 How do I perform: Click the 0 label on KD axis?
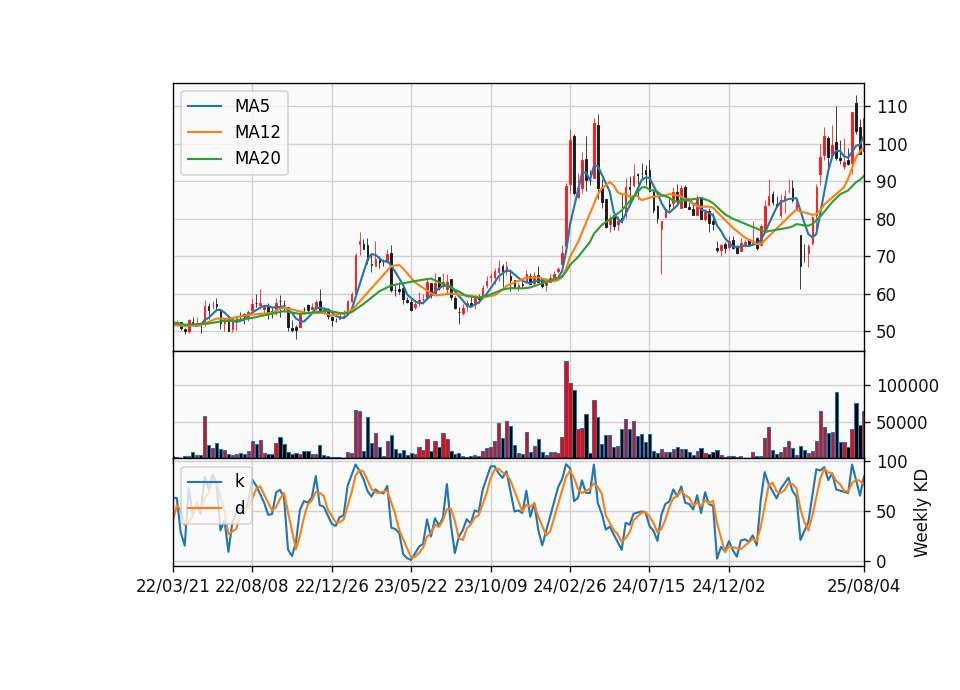pos(882,561)
